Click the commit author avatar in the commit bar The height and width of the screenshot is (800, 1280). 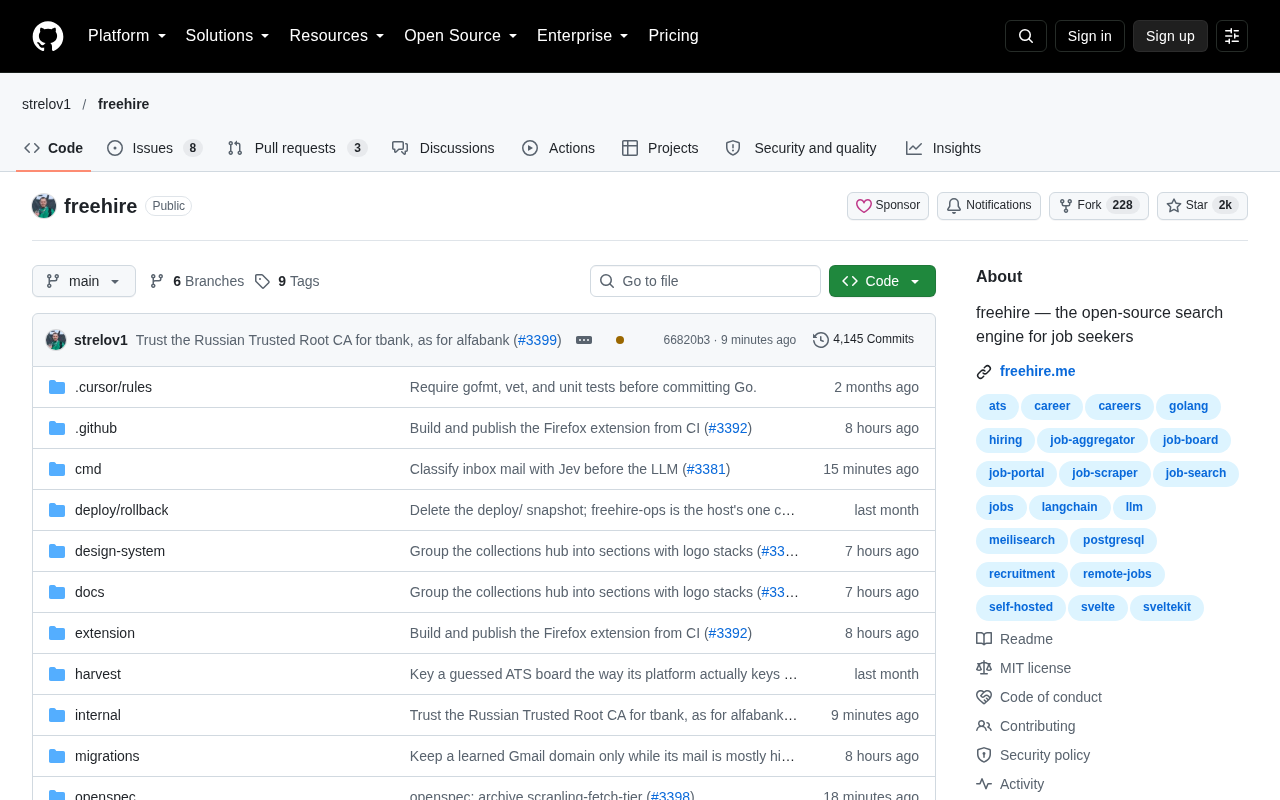[56, 340]
